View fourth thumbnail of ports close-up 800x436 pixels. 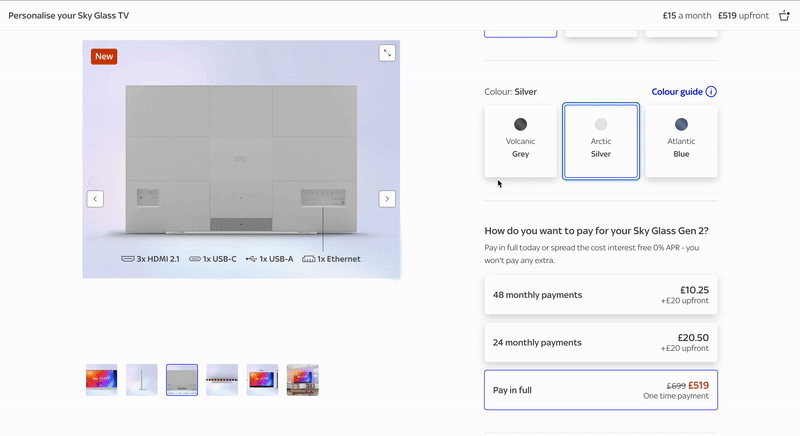pos(222,380)
